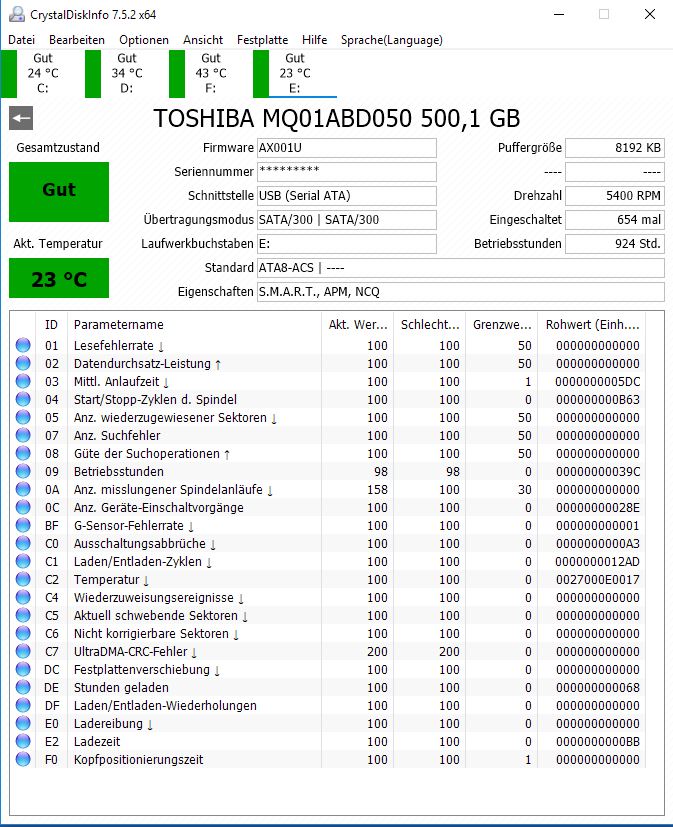The image size is (673, 827).
Task: Click the status orb for Wiederzuweisungsereignisse
Action: pyautogui.click(x=23, y=597)
